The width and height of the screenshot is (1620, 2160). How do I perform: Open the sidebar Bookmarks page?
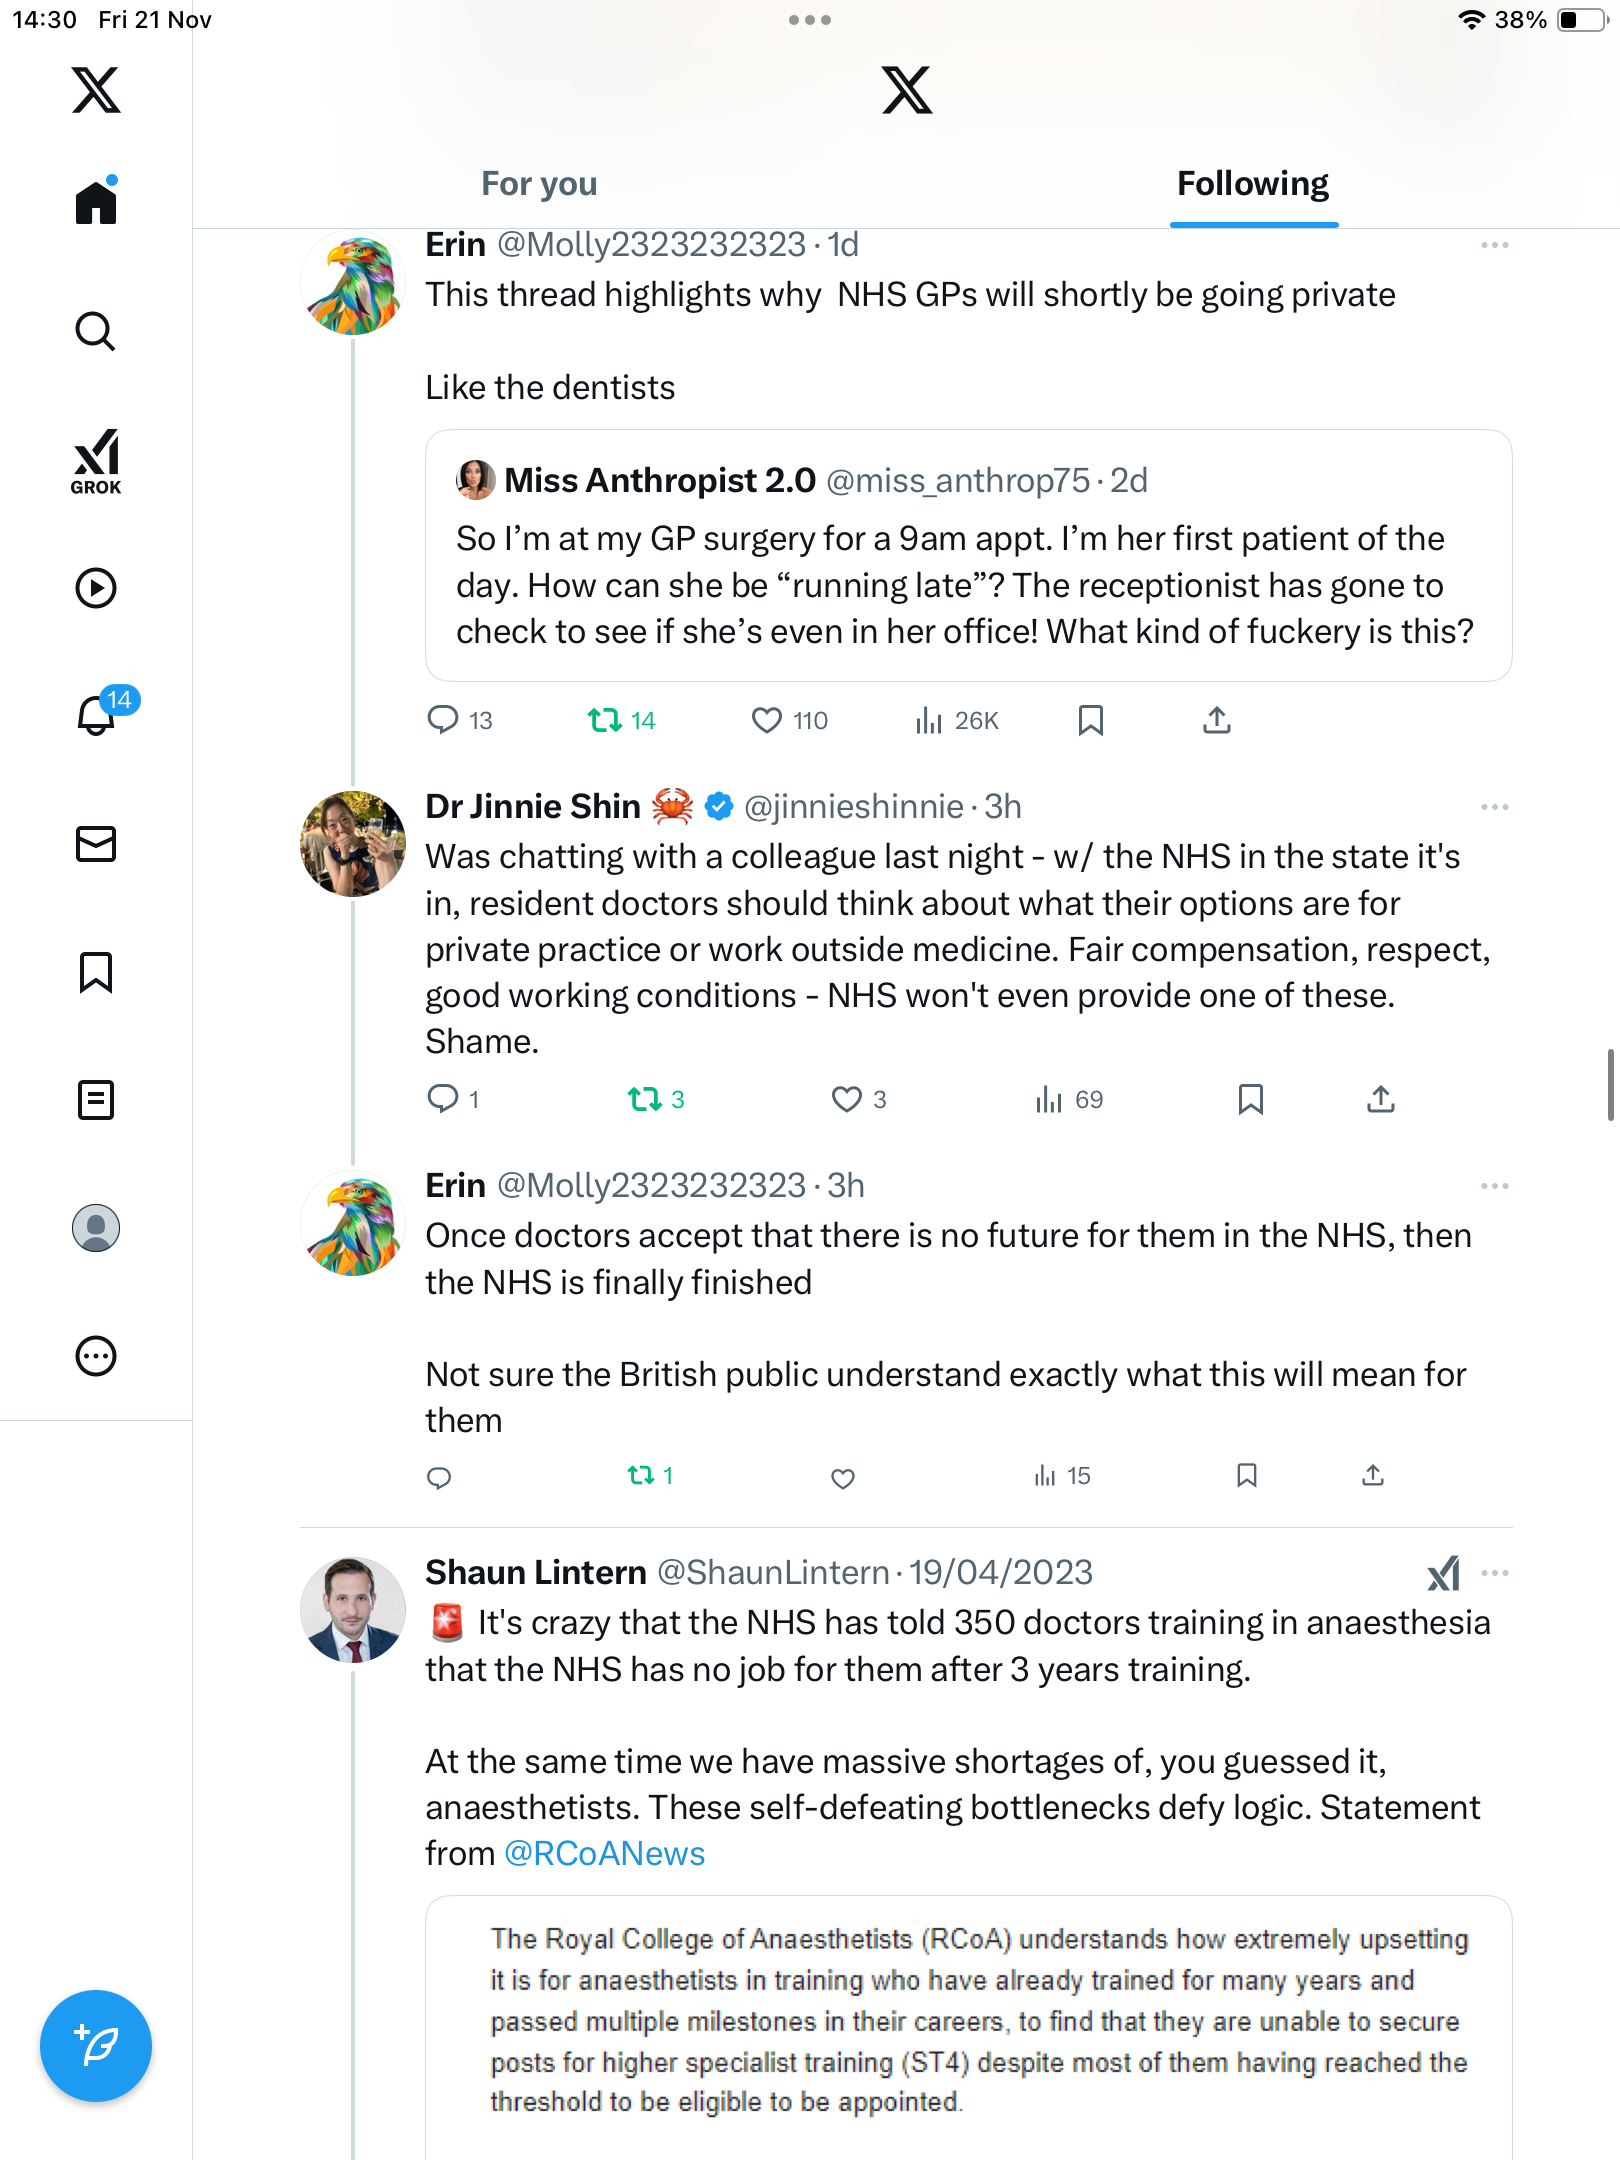[96, 972]
